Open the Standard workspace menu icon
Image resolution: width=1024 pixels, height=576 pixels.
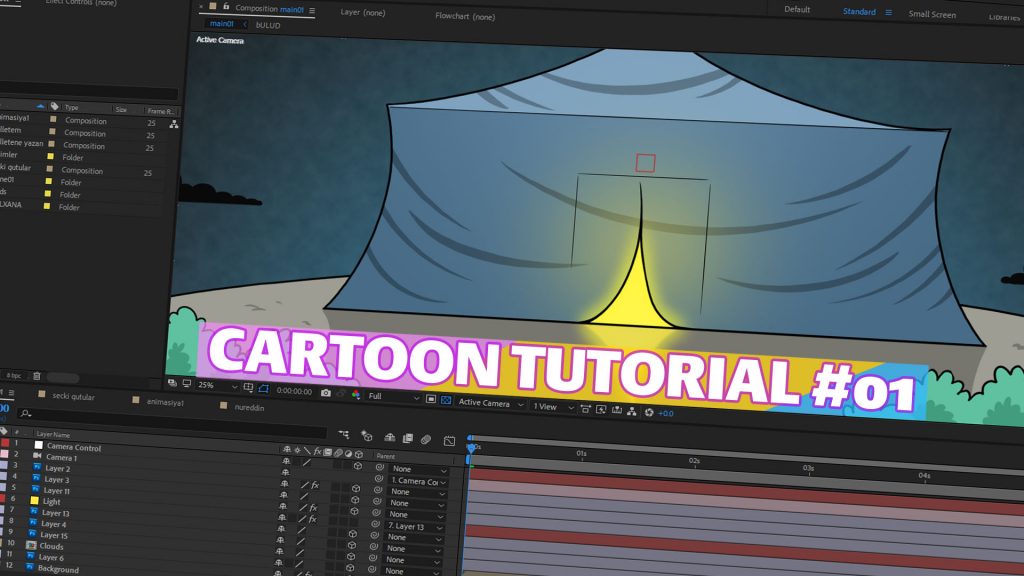[888, 12]
